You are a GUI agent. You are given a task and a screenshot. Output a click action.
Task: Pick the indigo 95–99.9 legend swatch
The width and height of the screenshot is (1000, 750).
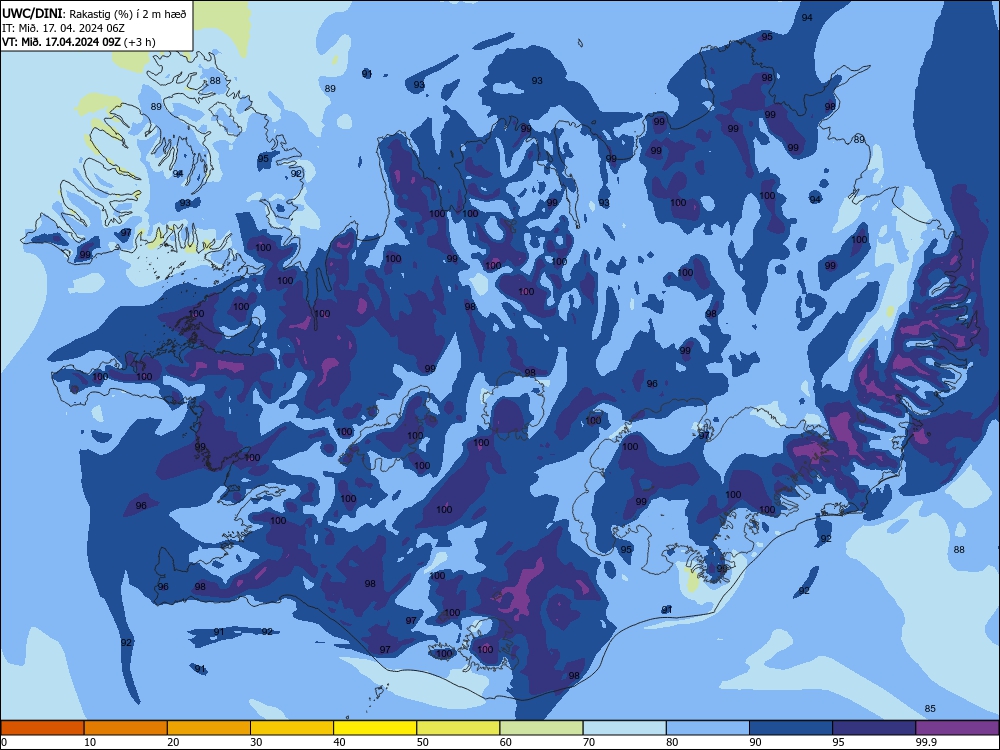pyautogui.click(x=874, y=728)
